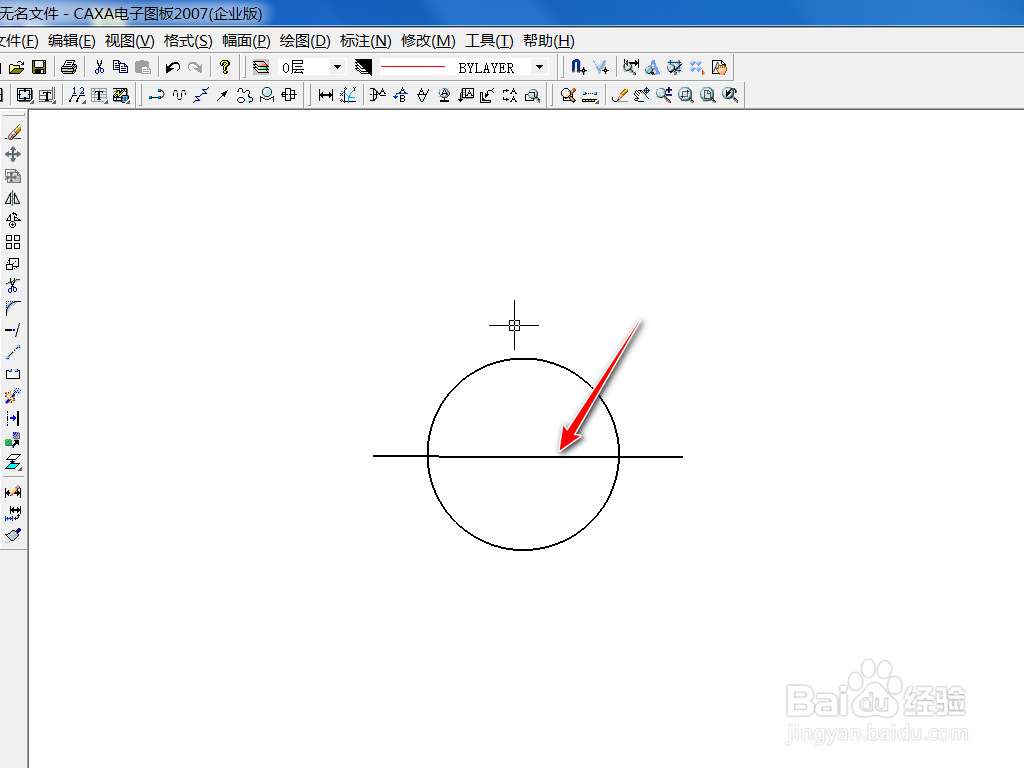Screen dimensions: 1024x768
Task: Open the layer control icon
Action: coord(261,67)
